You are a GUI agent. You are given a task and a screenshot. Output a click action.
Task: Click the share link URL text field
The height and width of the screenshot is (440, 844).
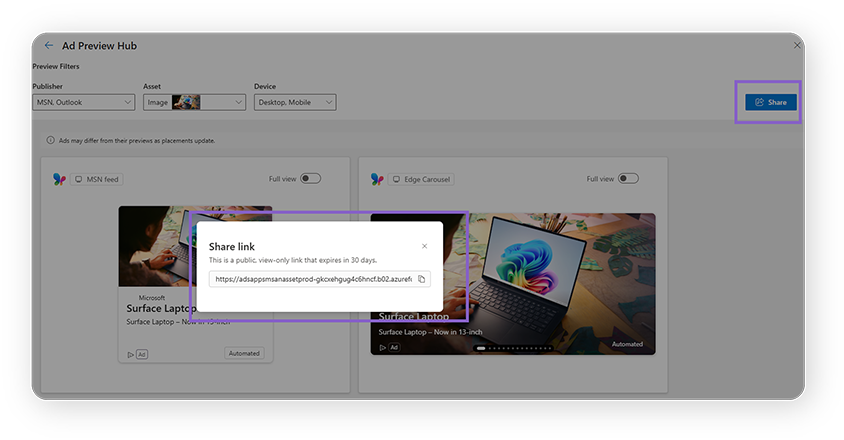[x=313, y=279]
